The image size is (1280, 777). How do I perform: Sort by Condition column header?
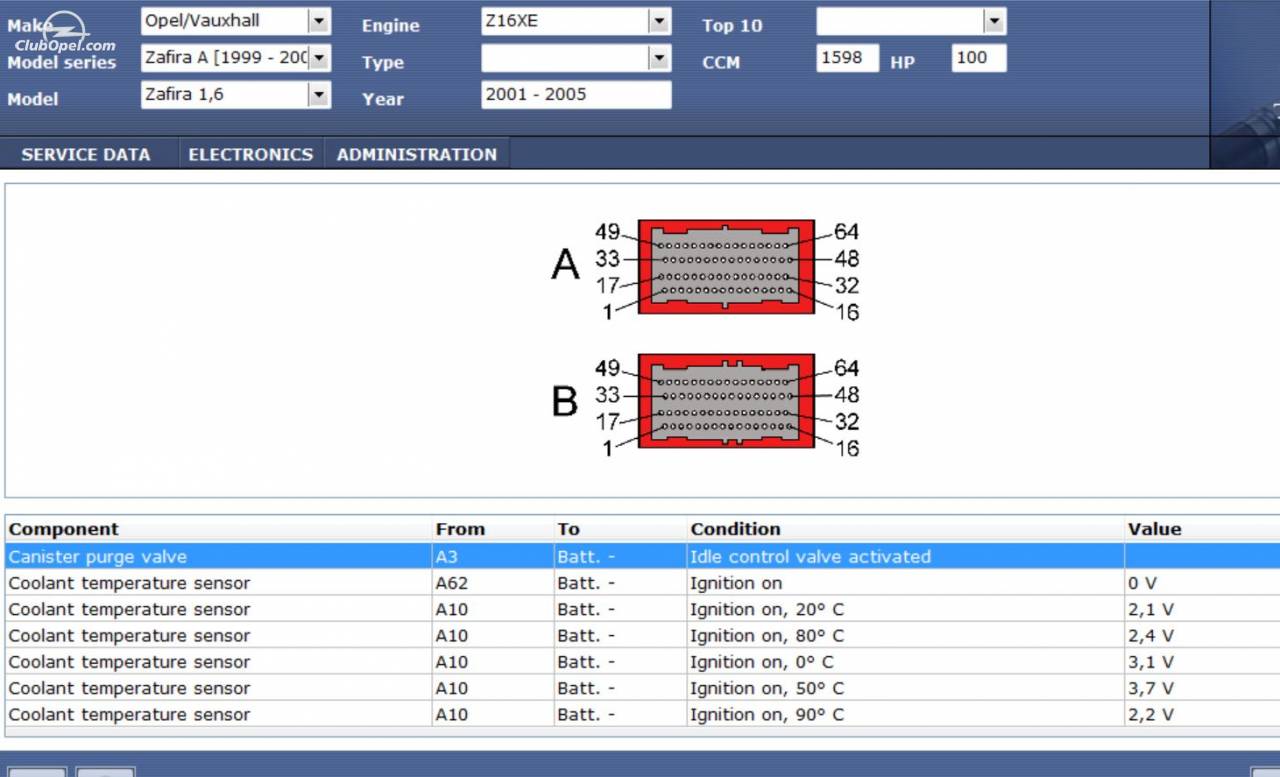(x=906, y=529)
